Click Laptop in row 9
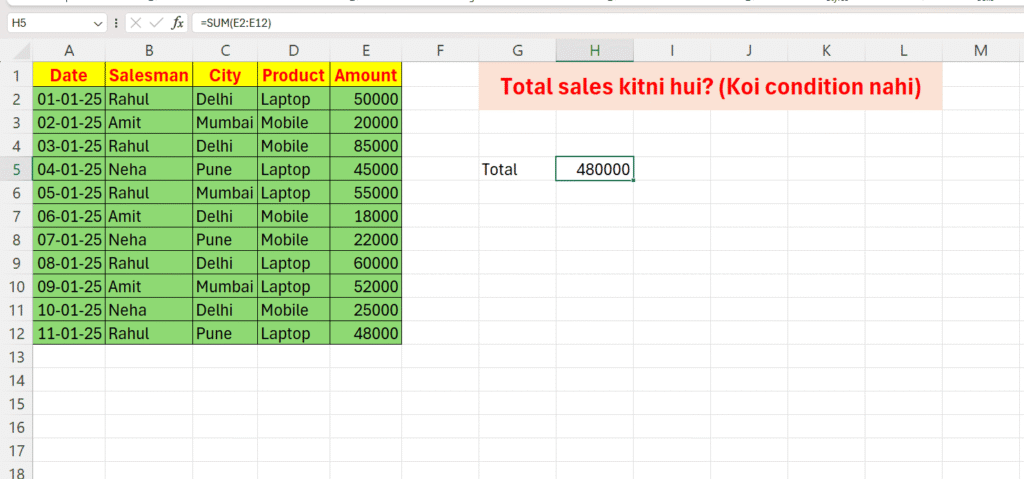Image resolution: width=1024 pixels, height=479 pixels. pos(294,263)
